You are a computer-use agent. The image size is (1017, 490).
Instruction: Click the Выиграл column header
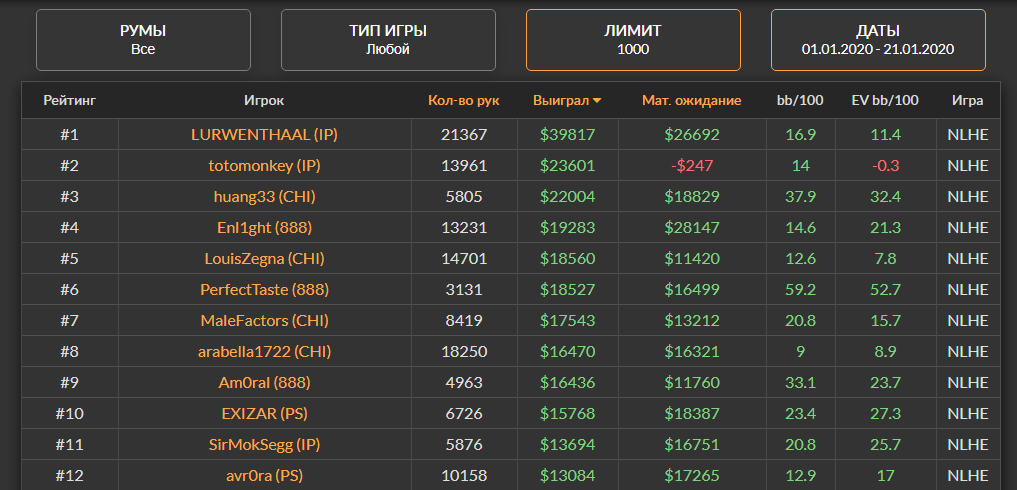tap(561, 101)
